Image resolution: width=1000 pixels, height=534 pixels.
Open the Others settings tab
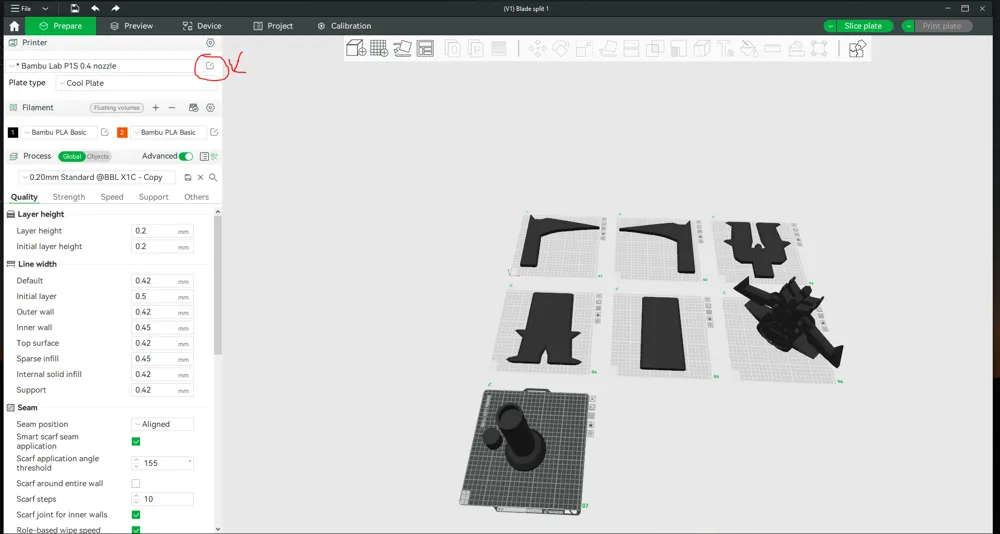pos(196,197)
